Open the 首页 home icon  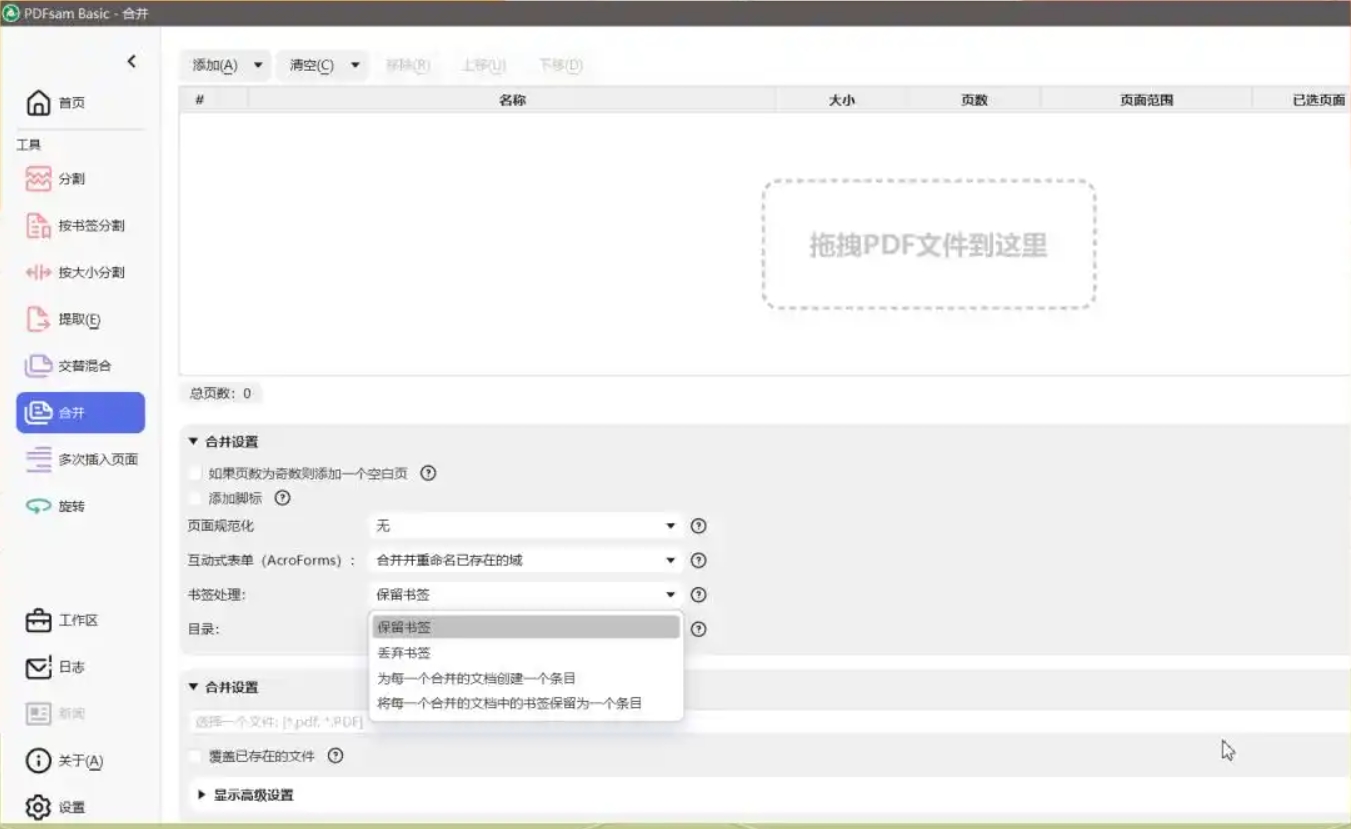(38, 102)
